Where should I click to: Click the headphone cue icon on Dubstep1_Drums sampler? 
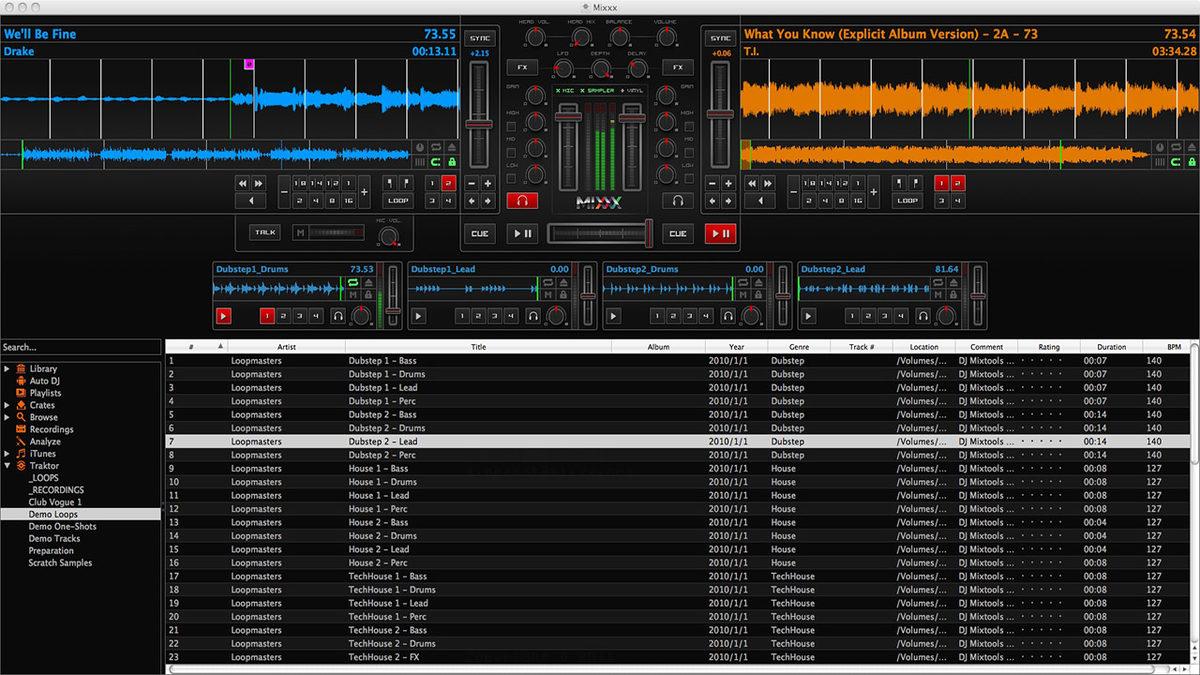[338, 317]
